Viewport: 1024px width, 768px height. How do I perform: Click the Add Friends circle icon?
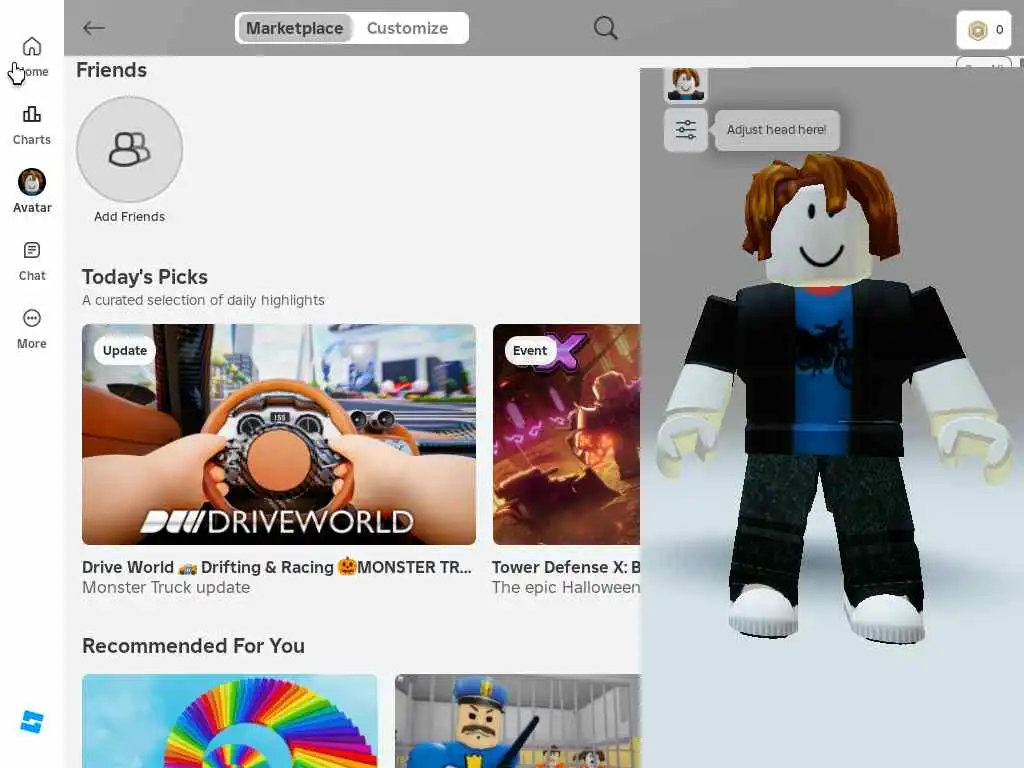pyautogui.click(x=129, y=149)
